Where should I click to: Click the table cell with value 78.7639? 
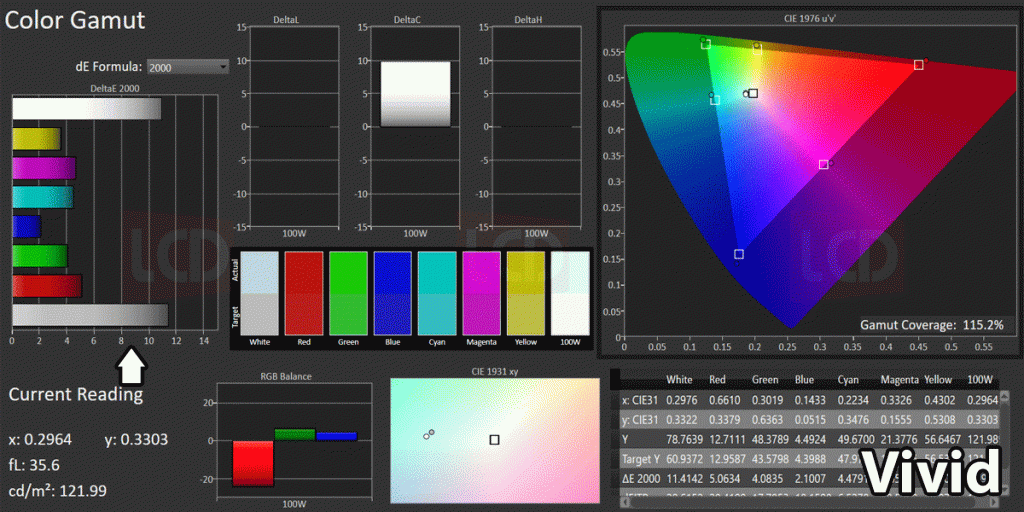[x=684, y=440]
